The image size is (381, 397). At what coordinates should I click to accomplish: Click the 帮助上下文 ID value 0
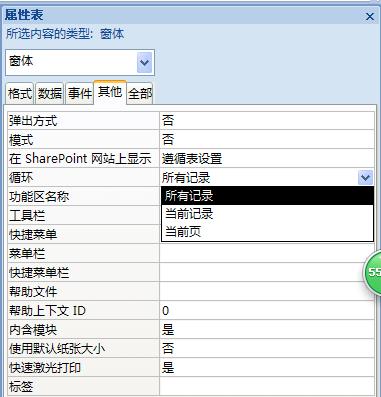(267, 311)
